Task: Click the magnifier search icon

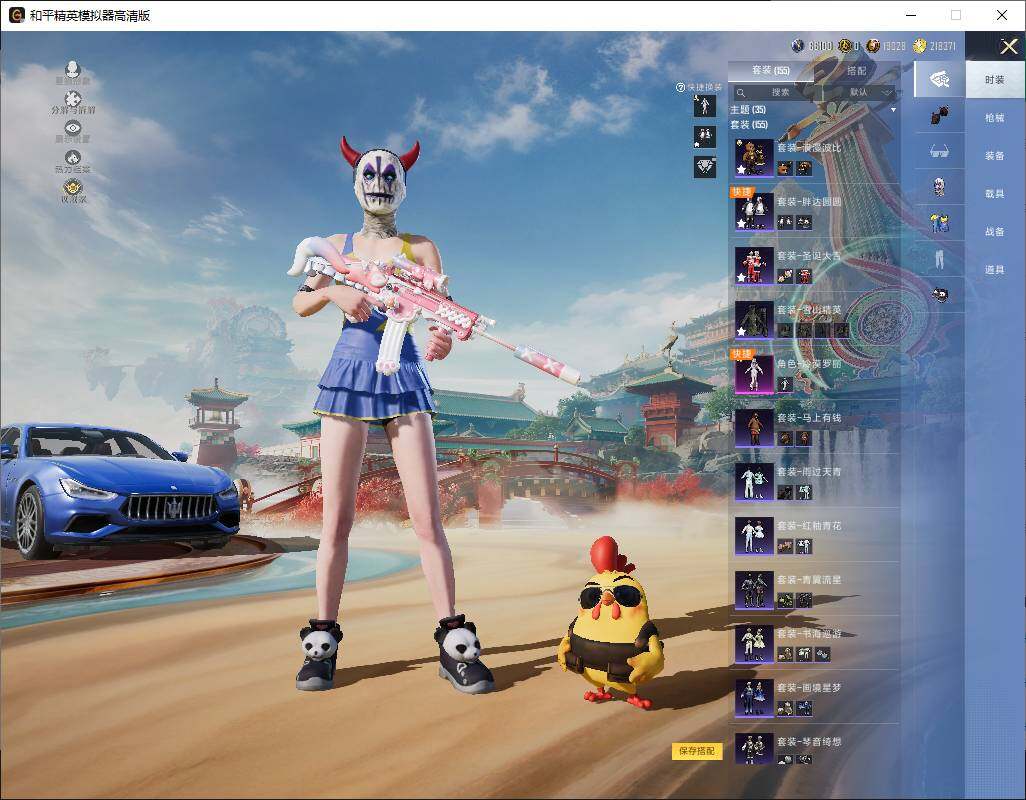Action: tap(741, 93)
